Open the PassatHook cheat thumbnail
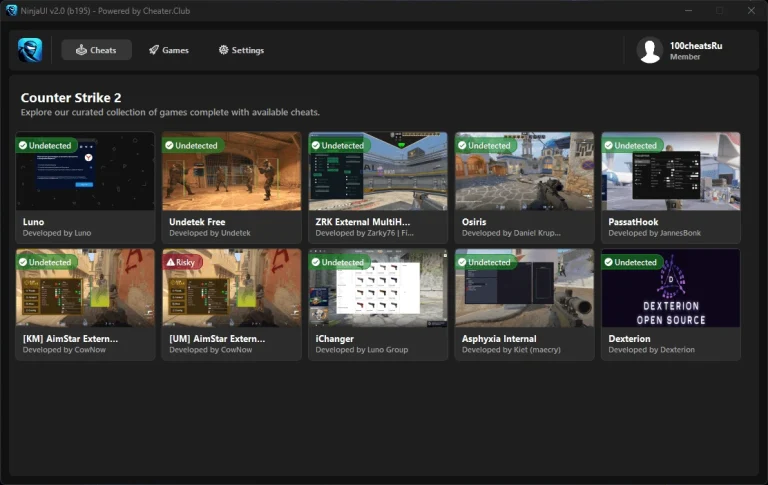This screenshot has width=768, height=485. click(671, 171)
